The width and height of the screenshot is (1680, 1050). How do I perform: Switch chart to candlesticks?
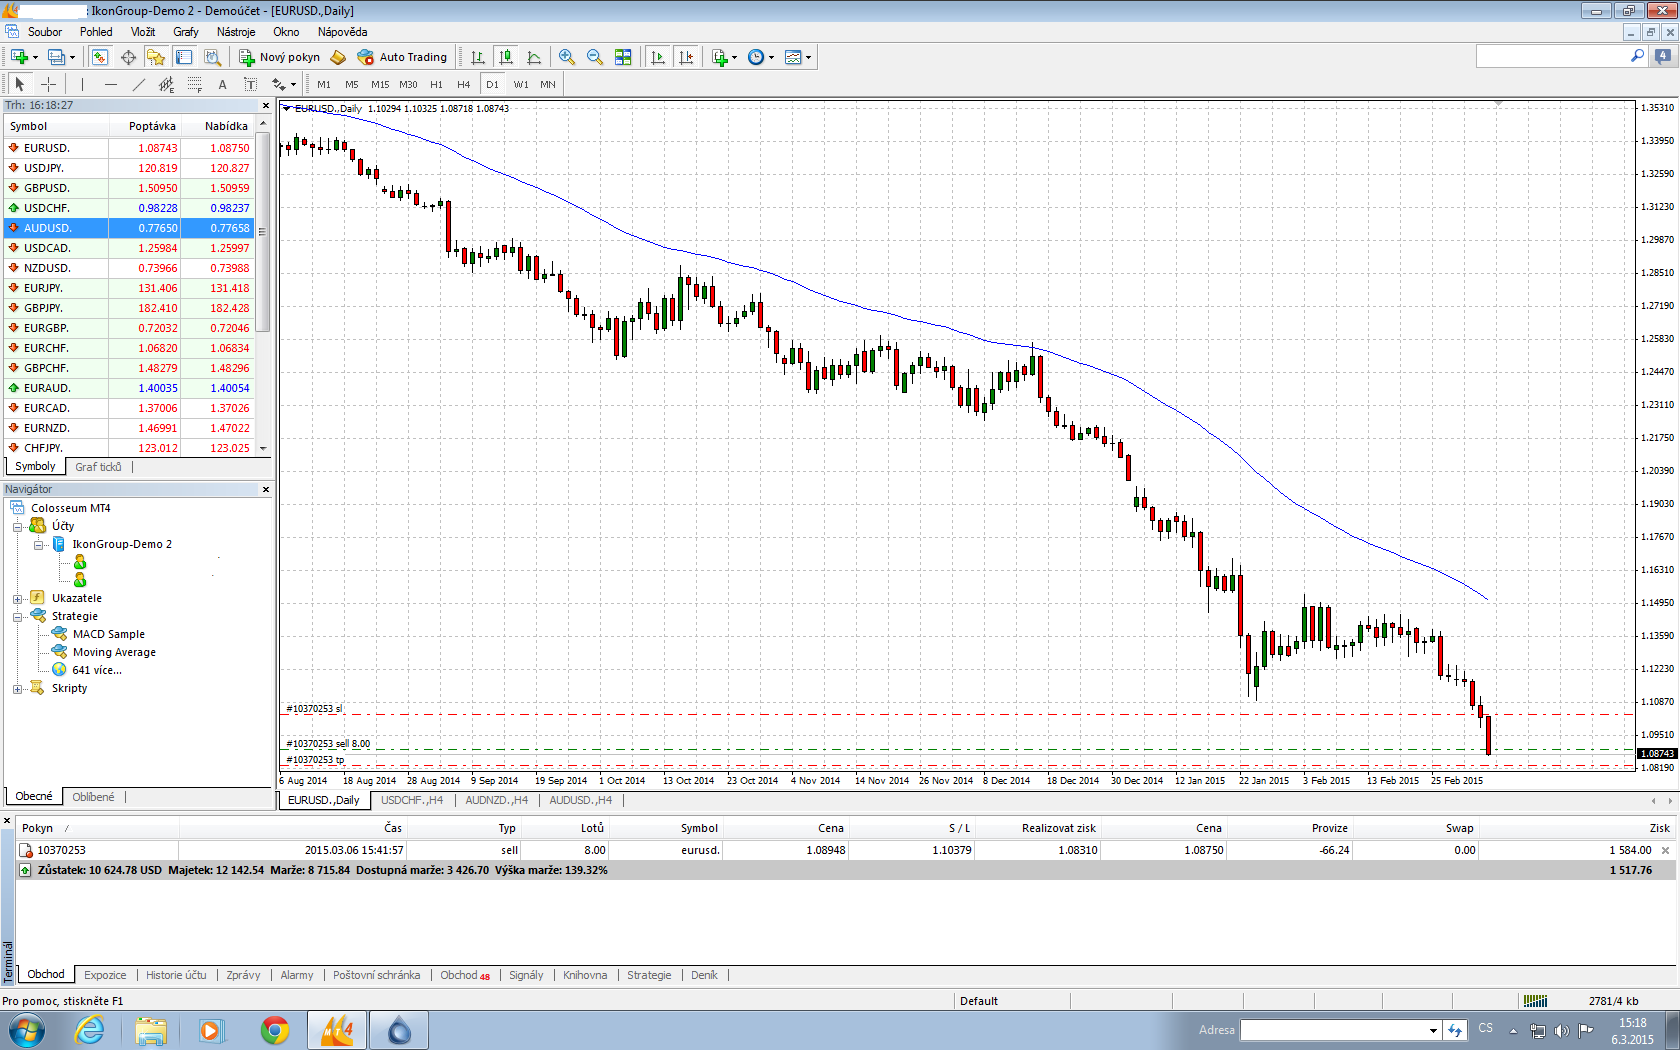click(x=506, y=57)
